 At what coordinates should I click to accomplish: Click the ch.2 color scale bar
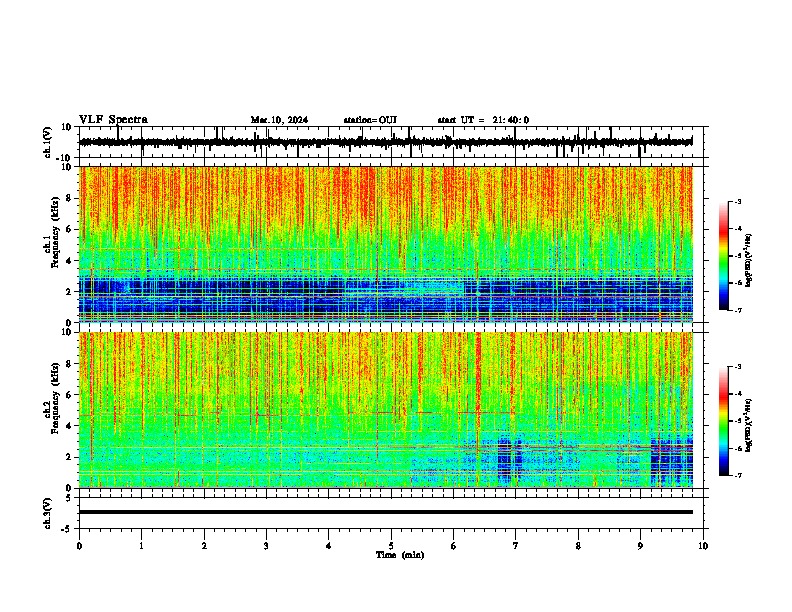[724, 421]
